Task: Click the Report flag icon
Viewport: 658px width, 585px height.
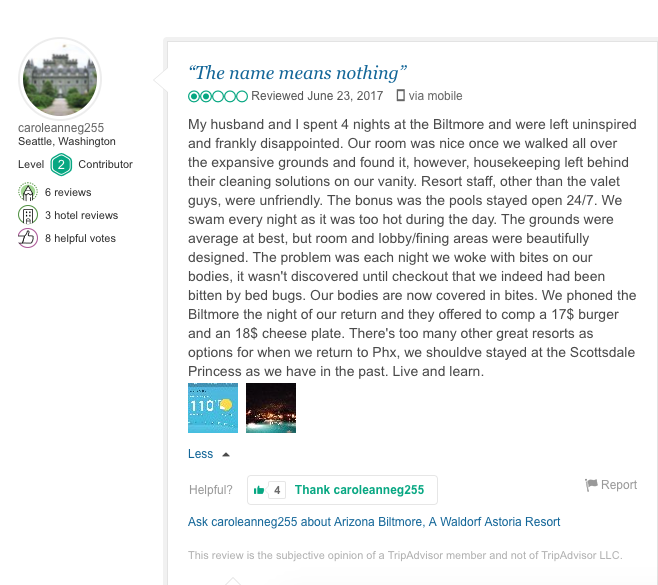Action: (591, 485)
